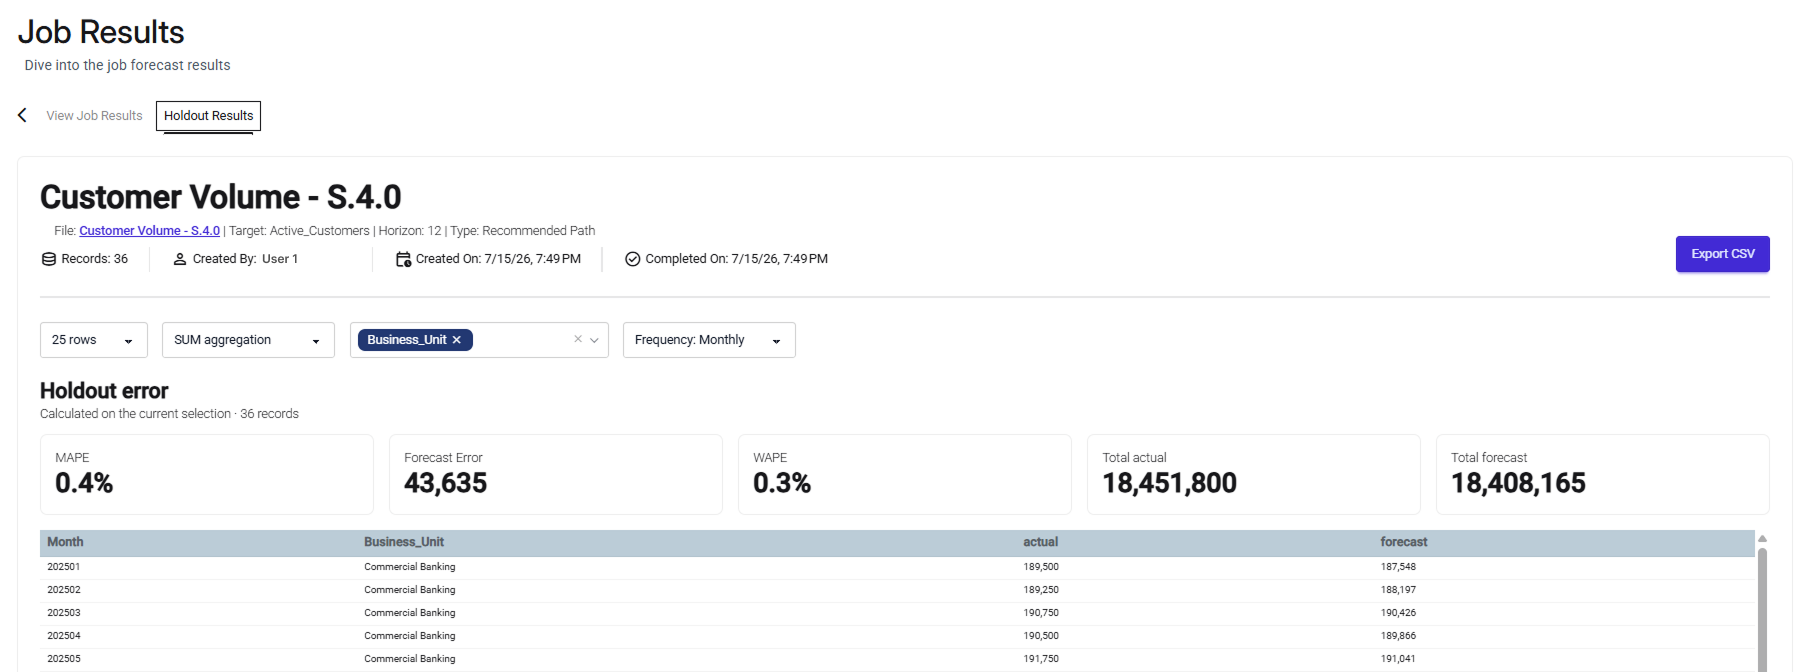Open the SUM aggregation dropdown
Viewport: 1816px width, 672px height.
point(248,340)
